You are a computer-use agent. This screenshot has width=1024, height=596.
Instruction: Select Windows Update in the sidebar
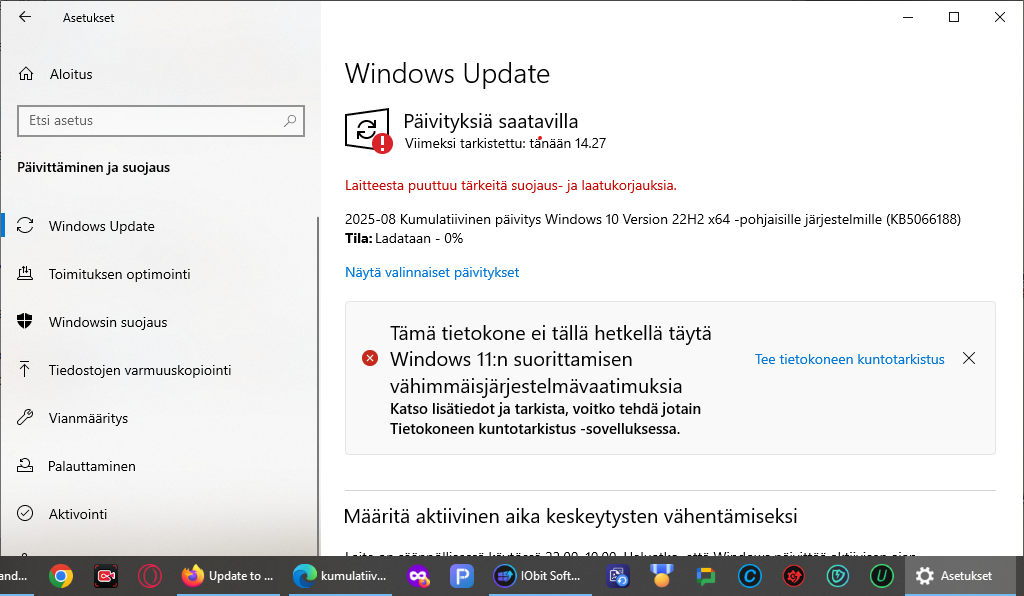(101, 226)
